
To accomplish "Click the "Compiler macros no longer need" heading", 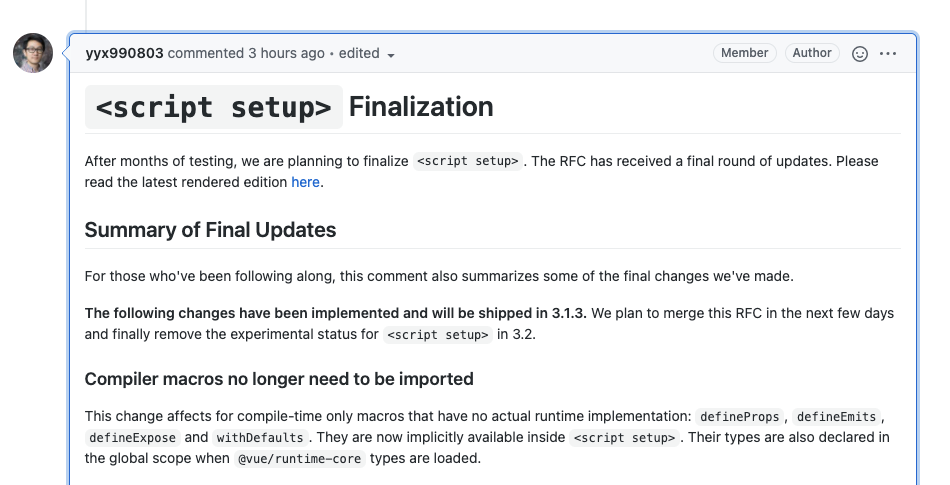I will [x=279, y=379].
